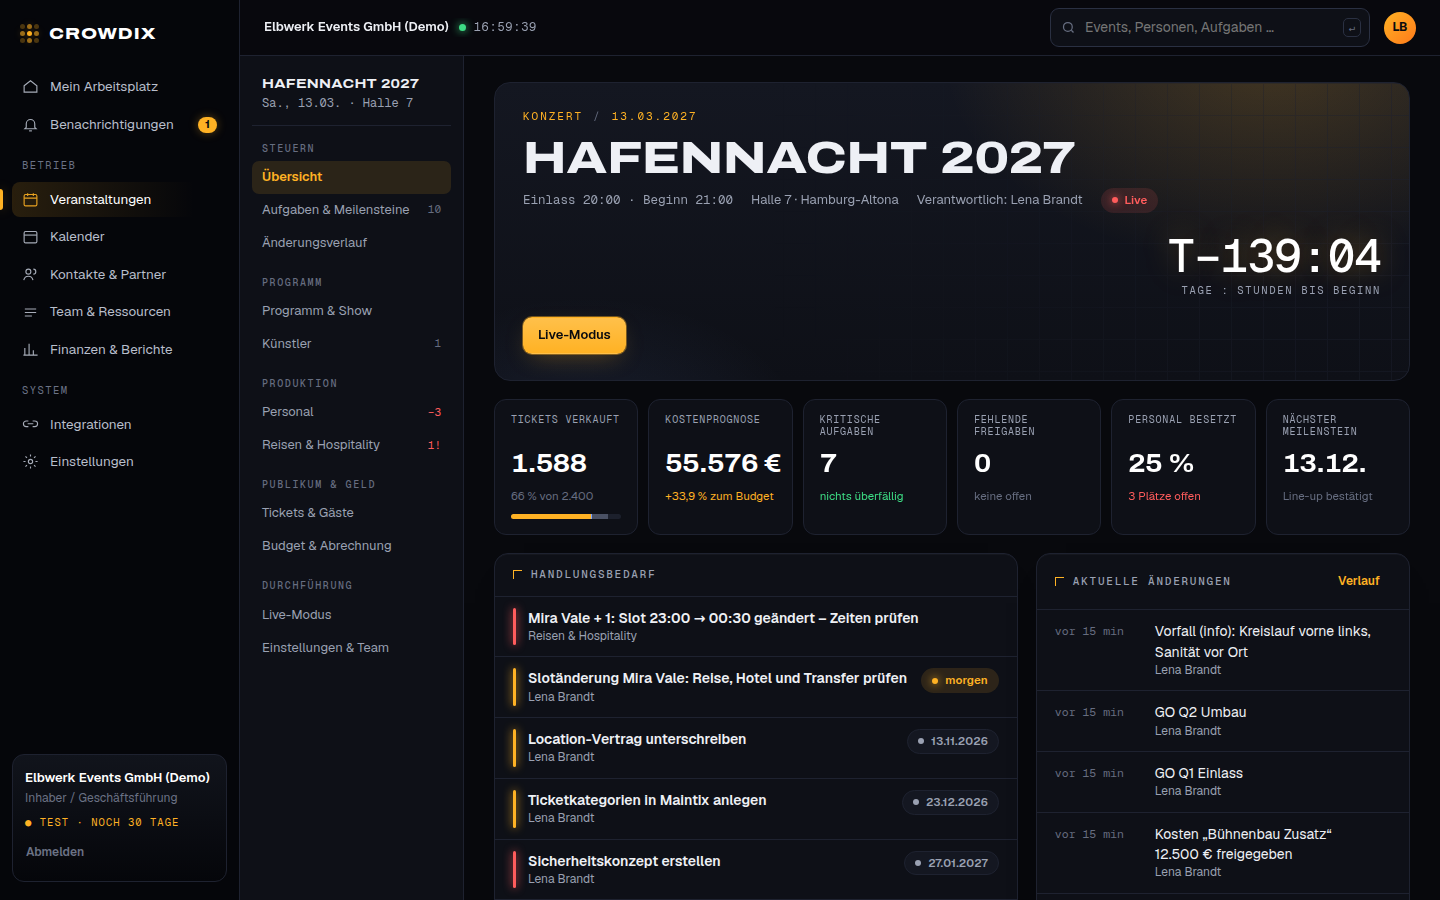Click the Crowdix logo icon
Image resolution: width=1440 pixels, height=900 pixels.
[x=30, y=33]
